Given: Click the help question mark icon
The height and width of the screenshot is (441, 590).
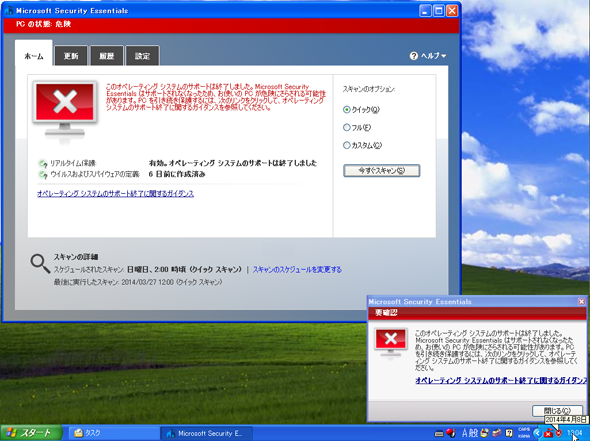Looking at the screenshot, I should click(414, 56).
